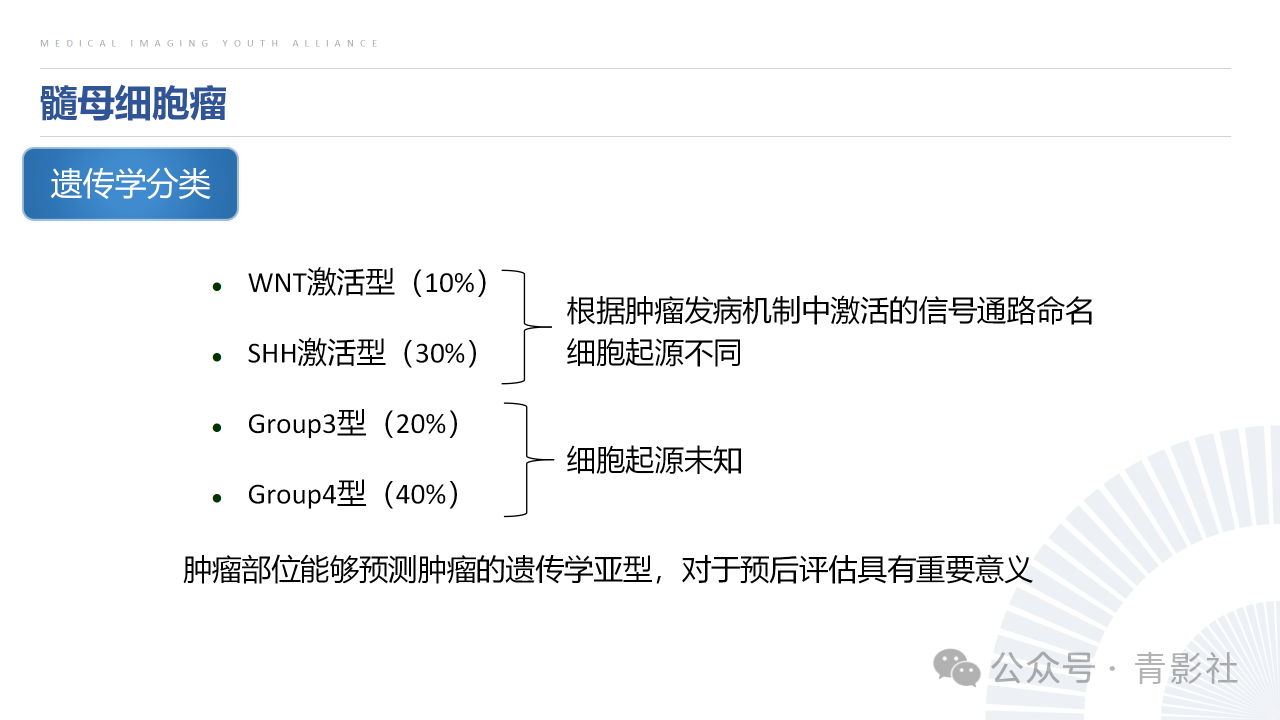Select the 髓母细胞瘤 slide title
This screenshot has width=1280, height=720.
(133, 104)
